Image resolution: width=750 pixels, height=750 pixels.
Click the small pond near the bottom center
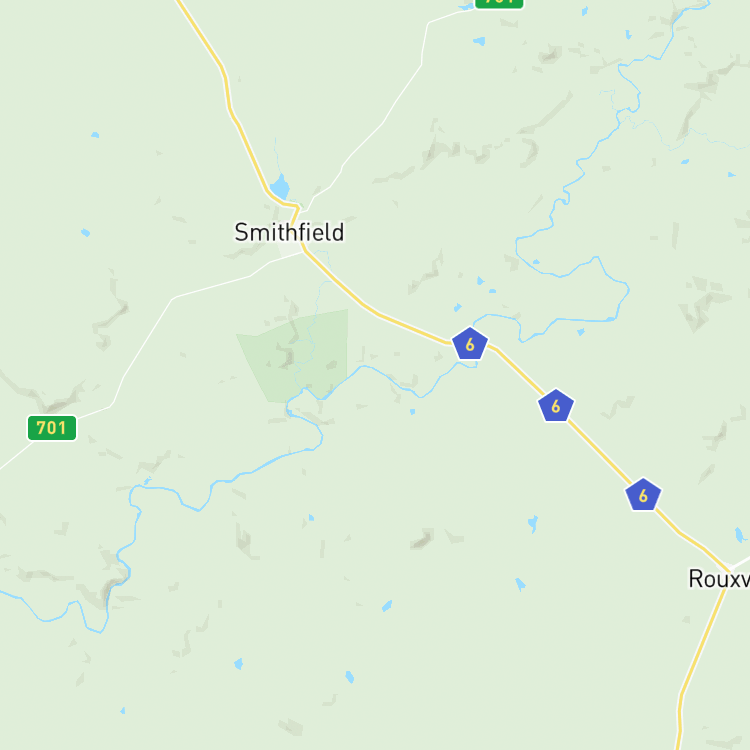pyautogui.click(x=350, y=677)
